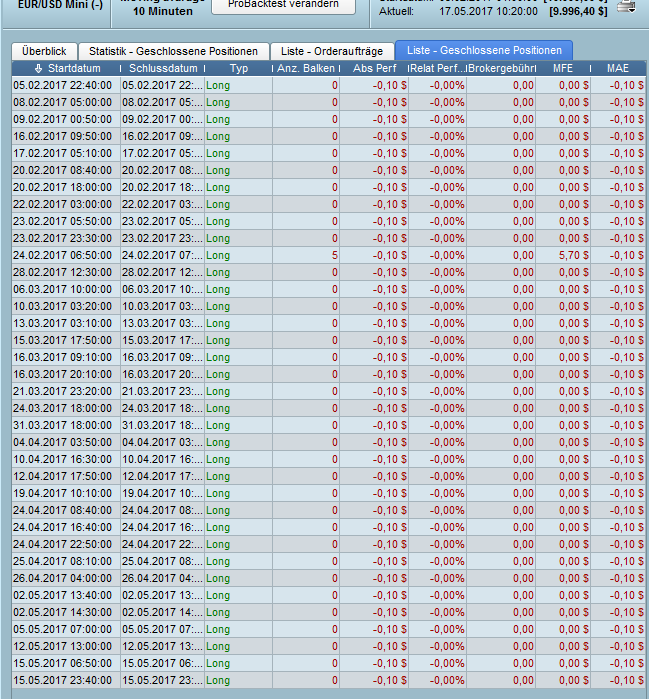Sort by Anz. Balken column header

tap(306, 69)
